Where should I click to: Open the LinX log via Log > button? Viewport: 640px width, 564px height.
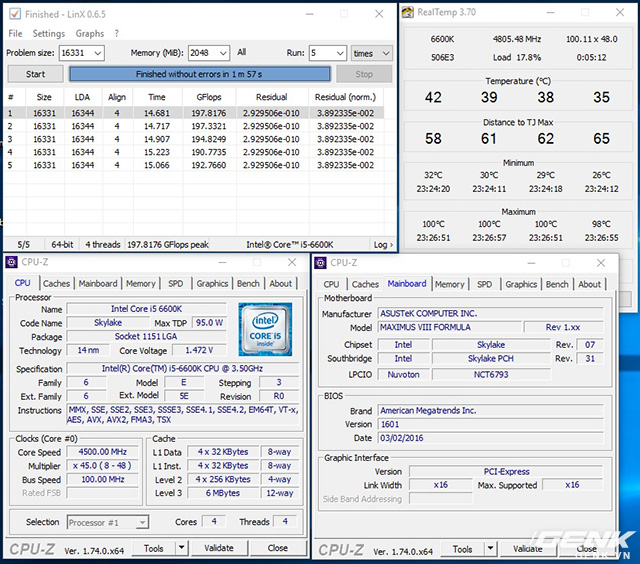[x=382, y=244]
